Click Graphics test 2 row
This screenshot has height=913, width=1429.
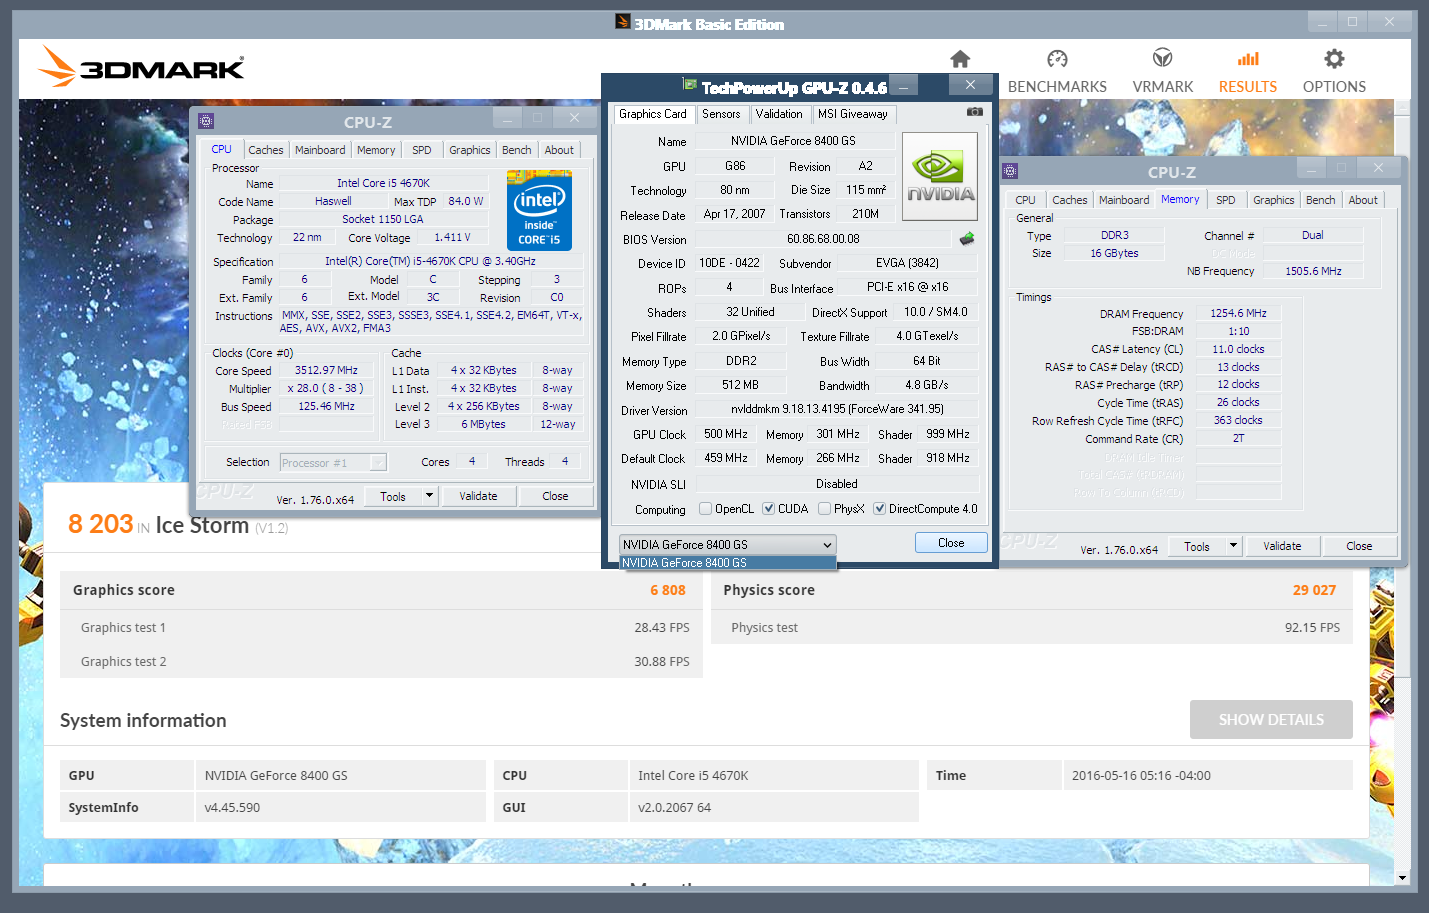tap(381, 661)
